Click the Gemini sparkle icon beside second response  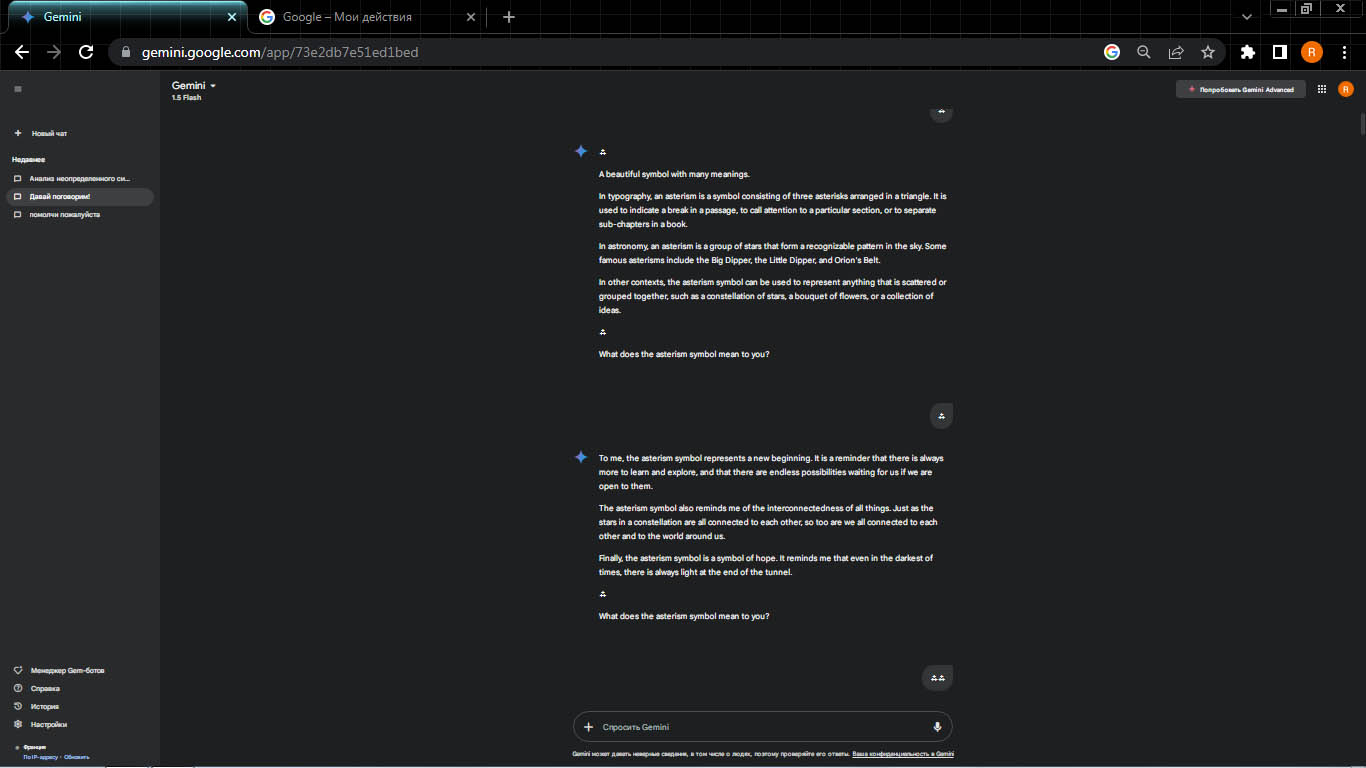point(581,457)
